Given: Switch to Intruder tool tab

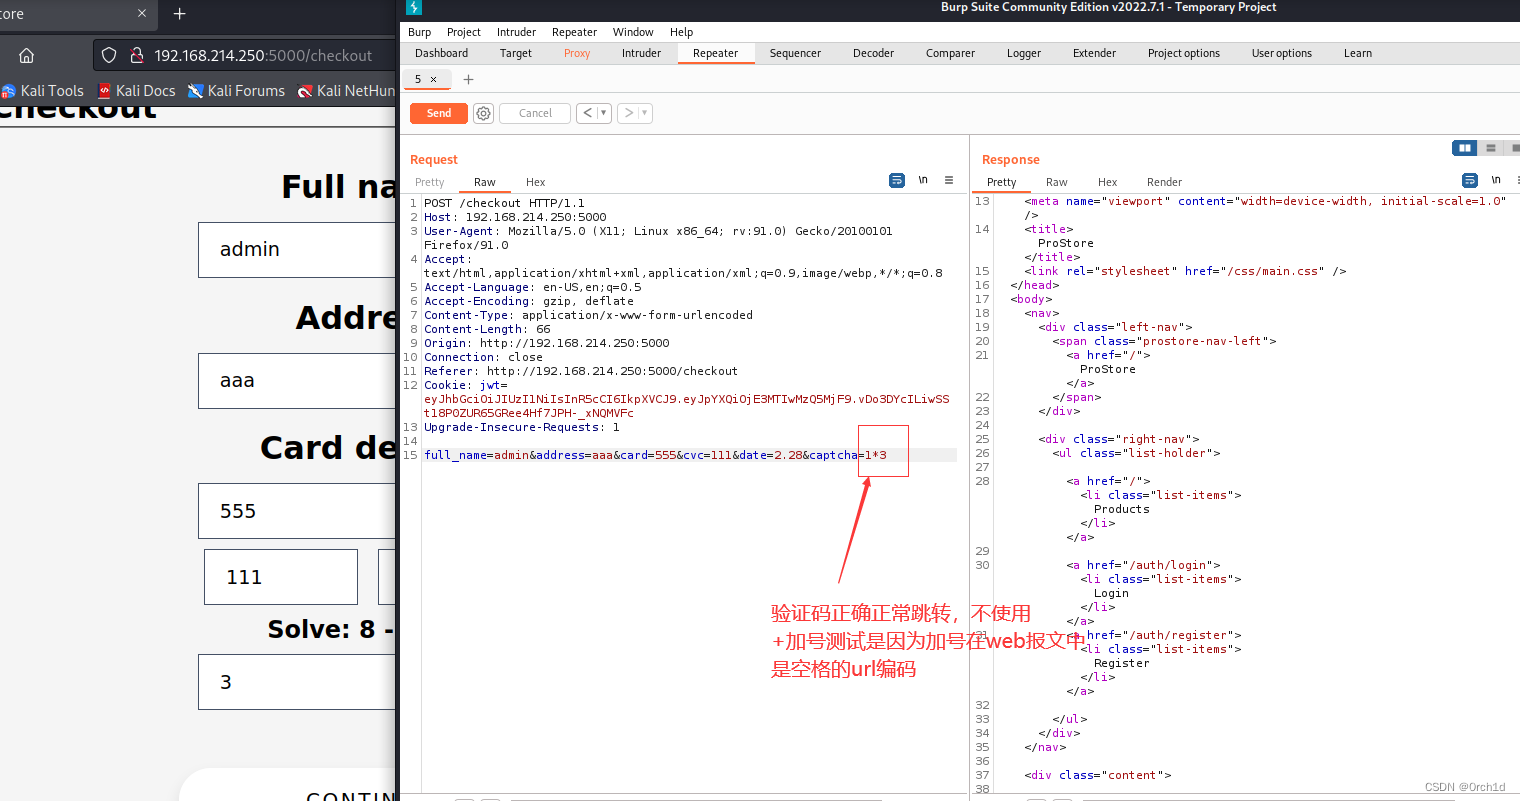Looking at the screenshot, I should (641, 53).
